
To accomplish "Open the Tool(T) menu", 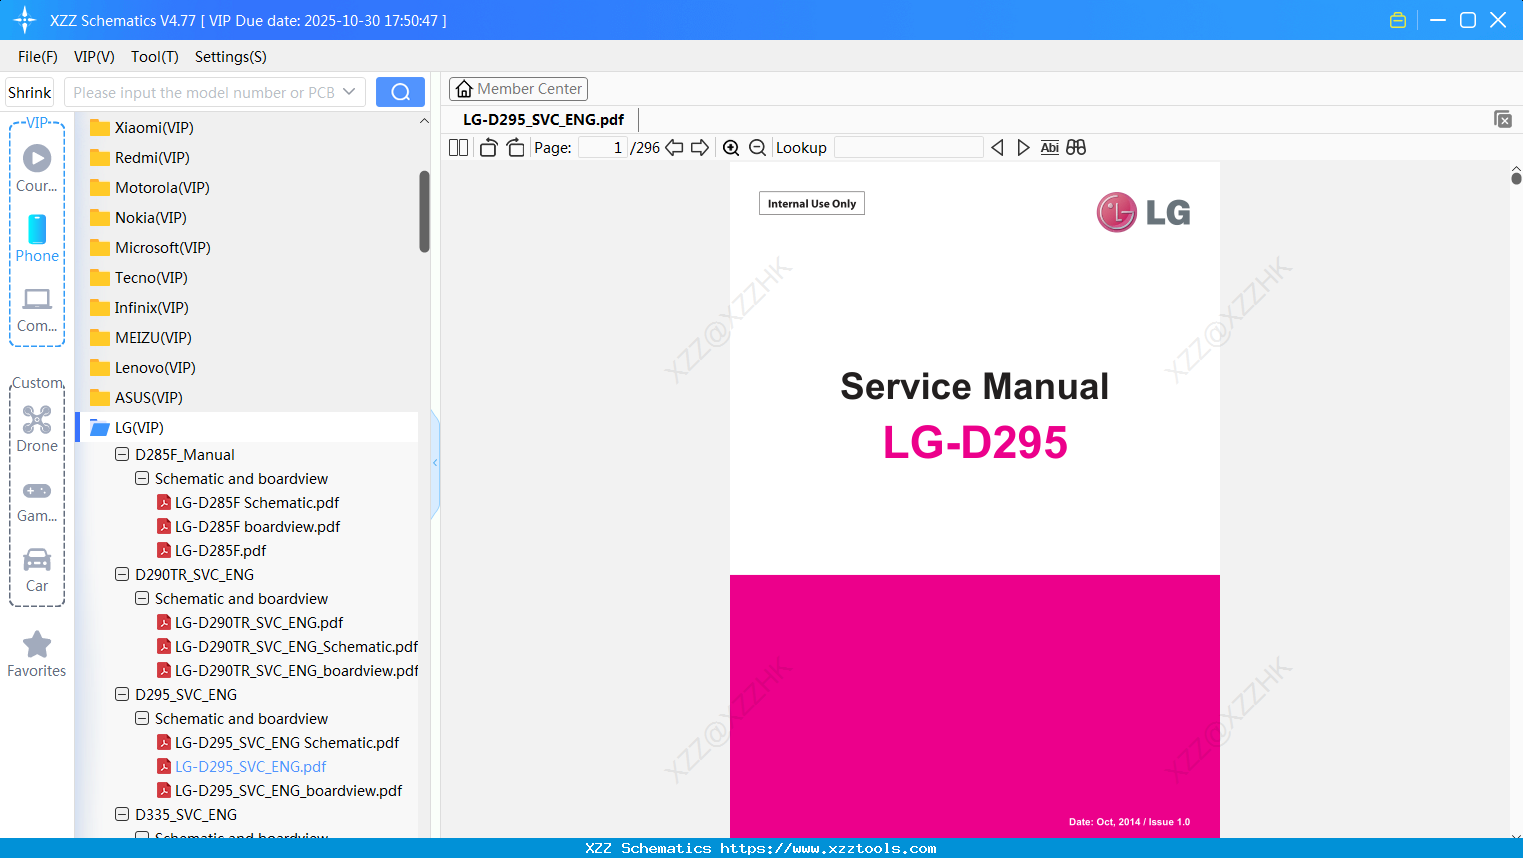I will pyautogui.click(x=154, y=57).
